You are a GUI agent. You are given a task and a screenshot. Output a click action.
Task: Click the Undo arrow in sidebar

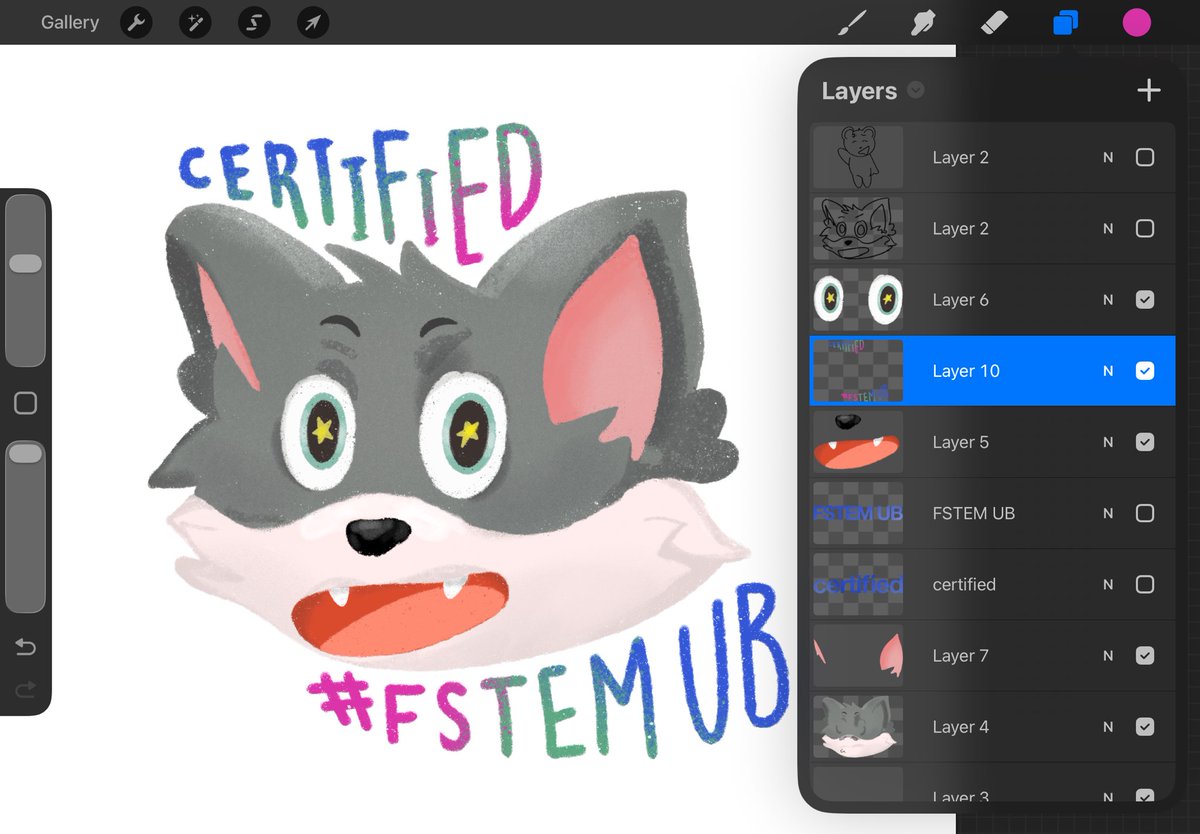coord(26,647)
